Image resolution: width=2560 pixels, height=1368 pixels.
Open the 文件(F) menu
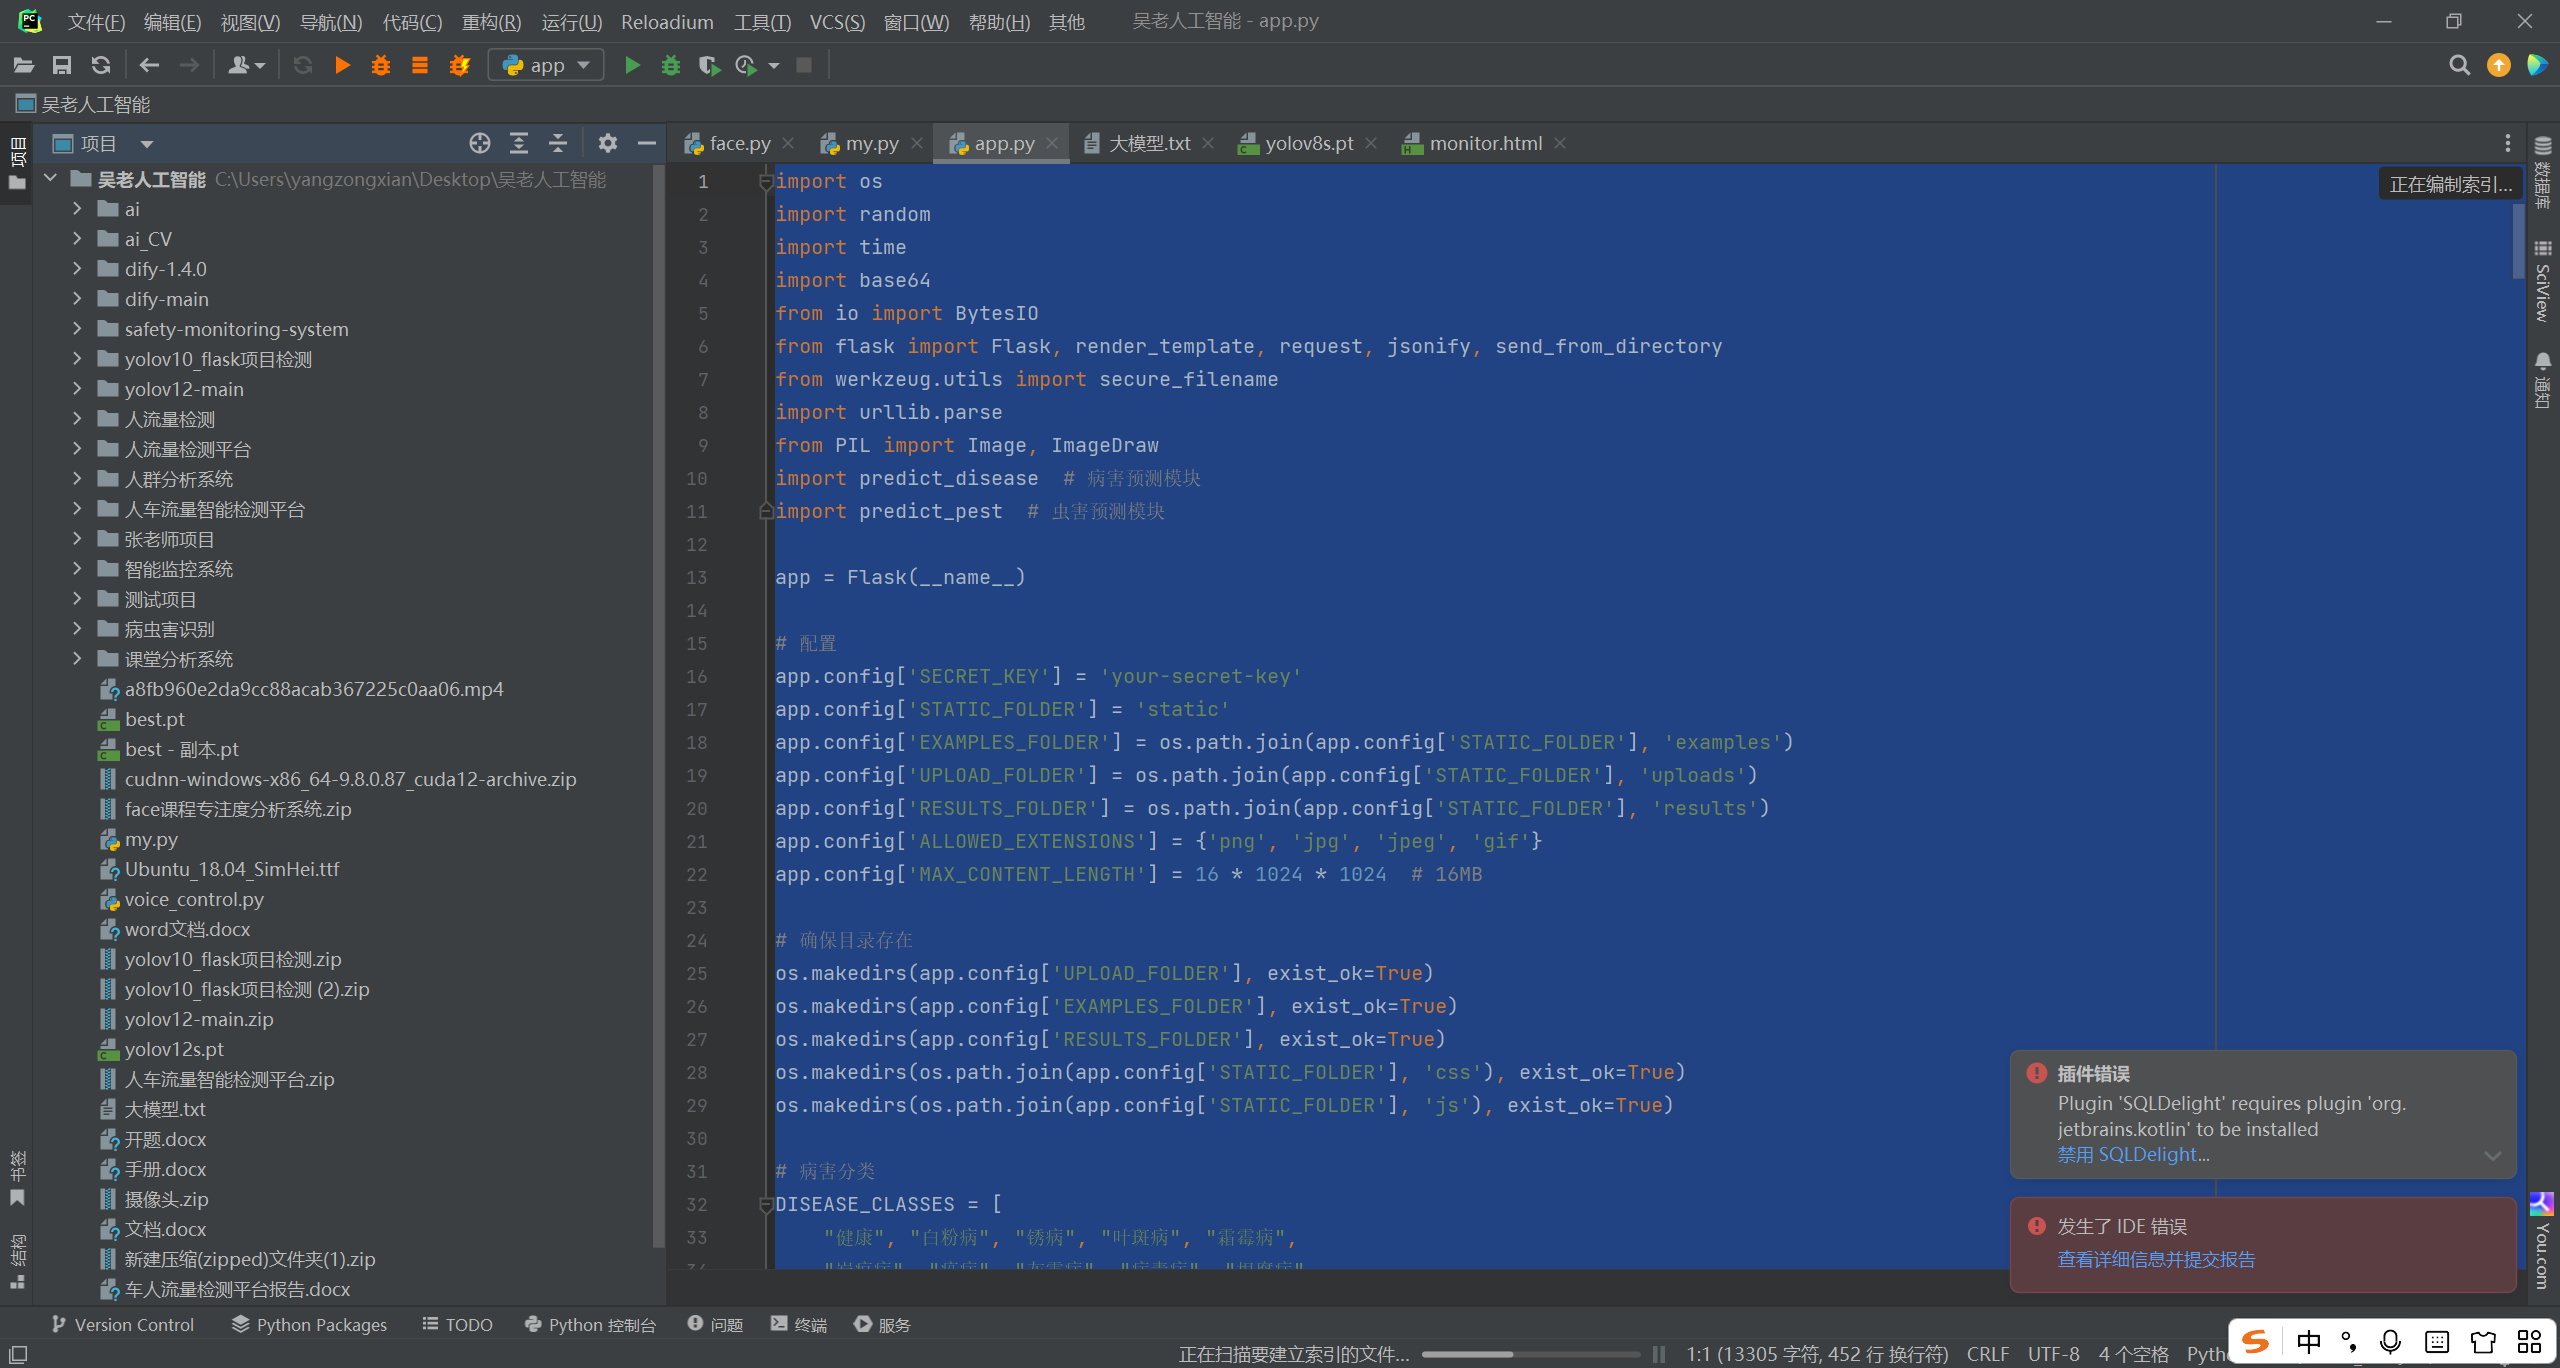96,21
